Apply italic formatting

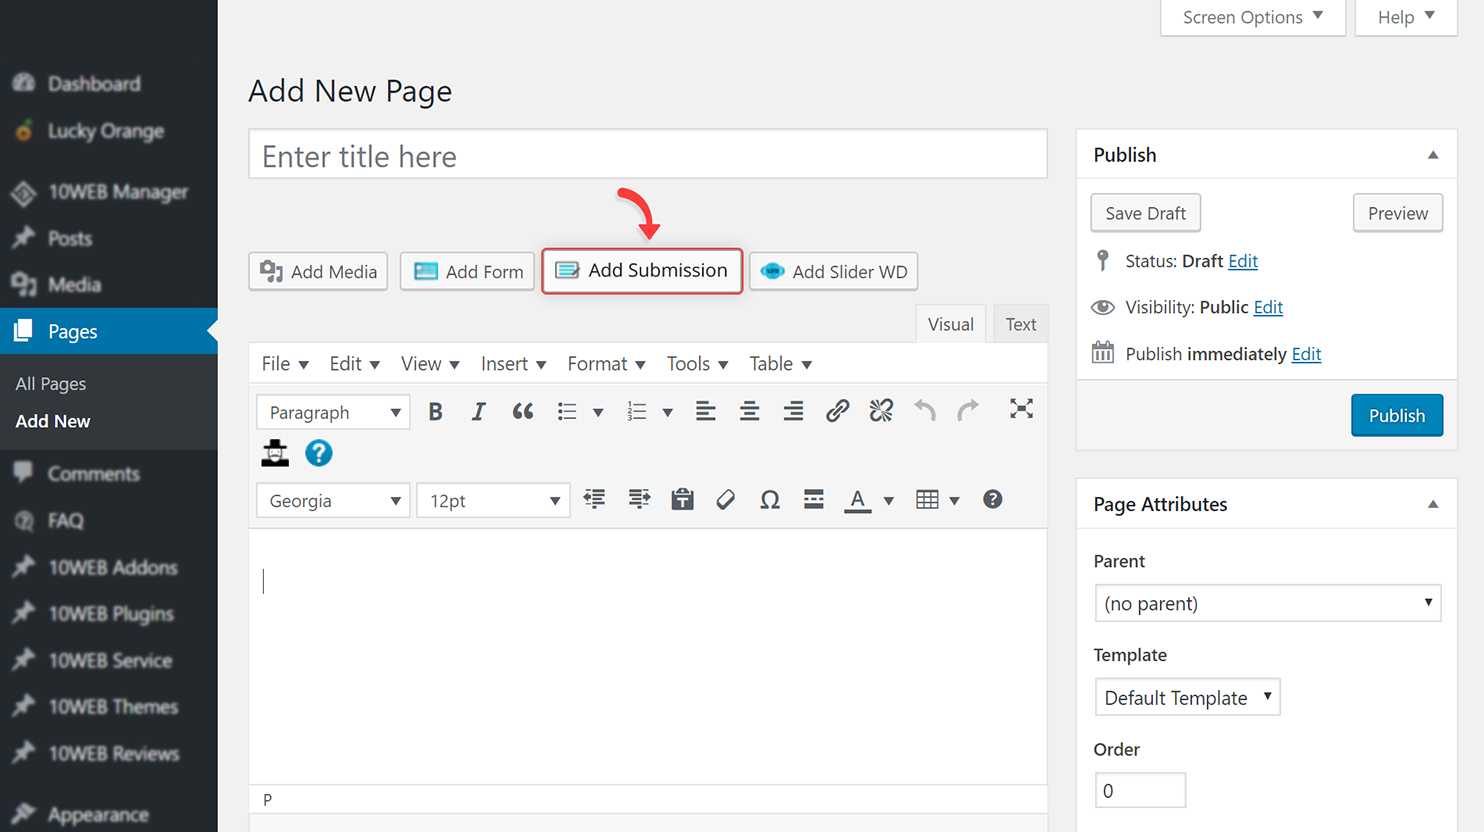click(478, 411)
